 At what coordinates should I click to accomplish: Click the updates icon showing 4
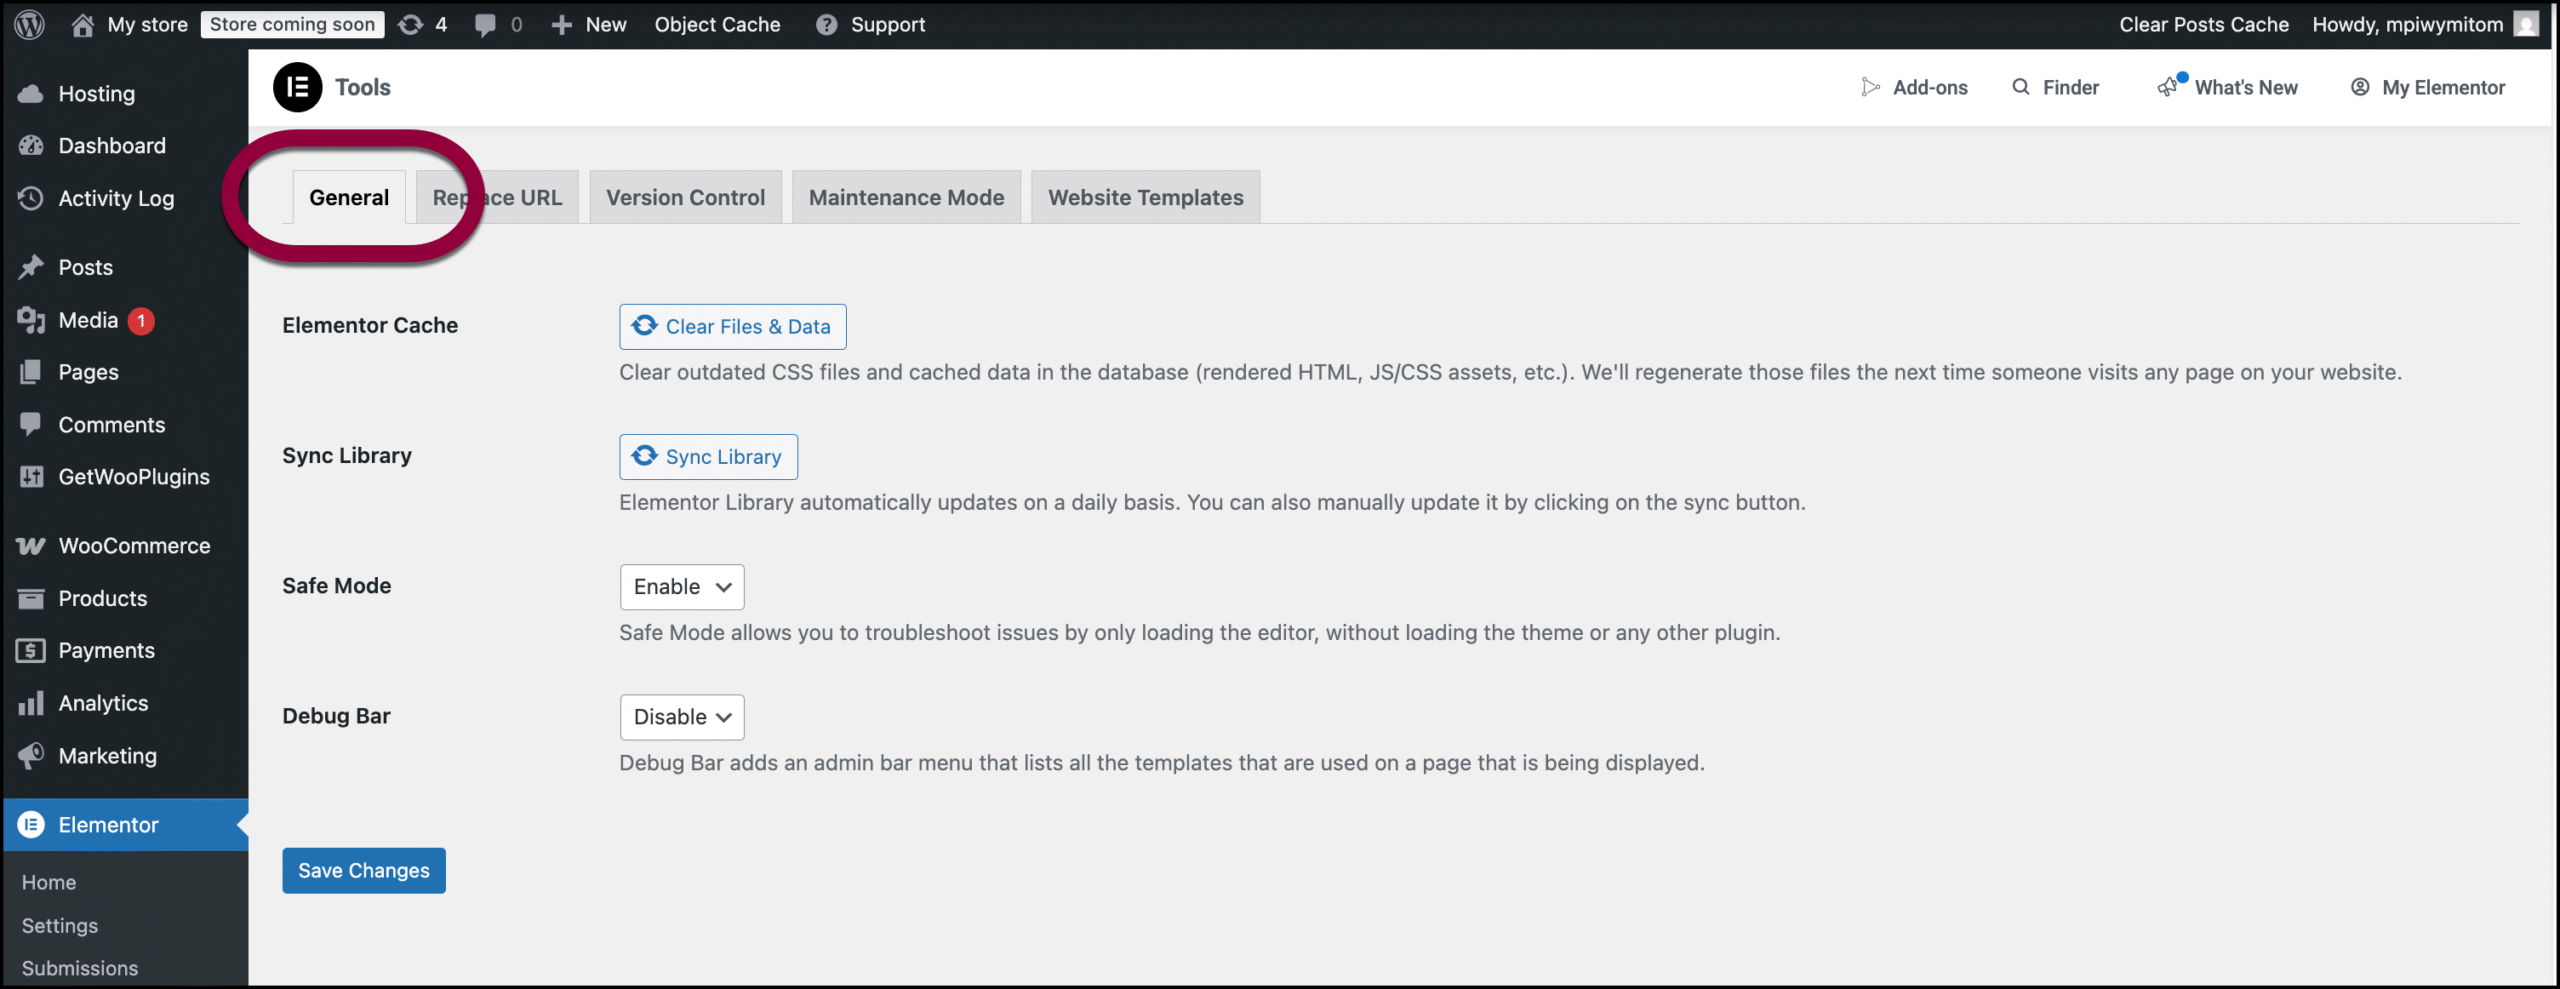coord(411,24)
